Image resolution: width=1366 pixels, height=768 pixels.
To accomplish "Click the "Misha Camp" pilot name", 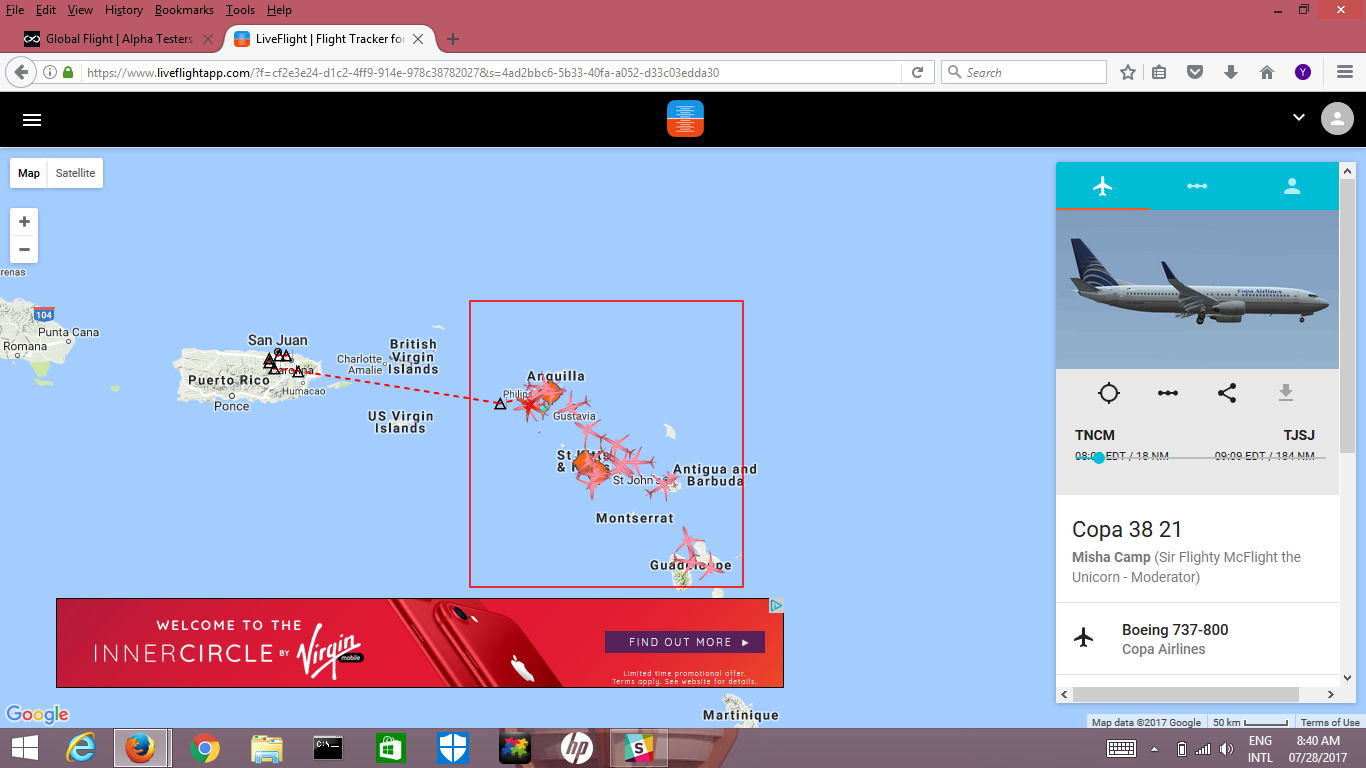I will (x=1111, y=557).
